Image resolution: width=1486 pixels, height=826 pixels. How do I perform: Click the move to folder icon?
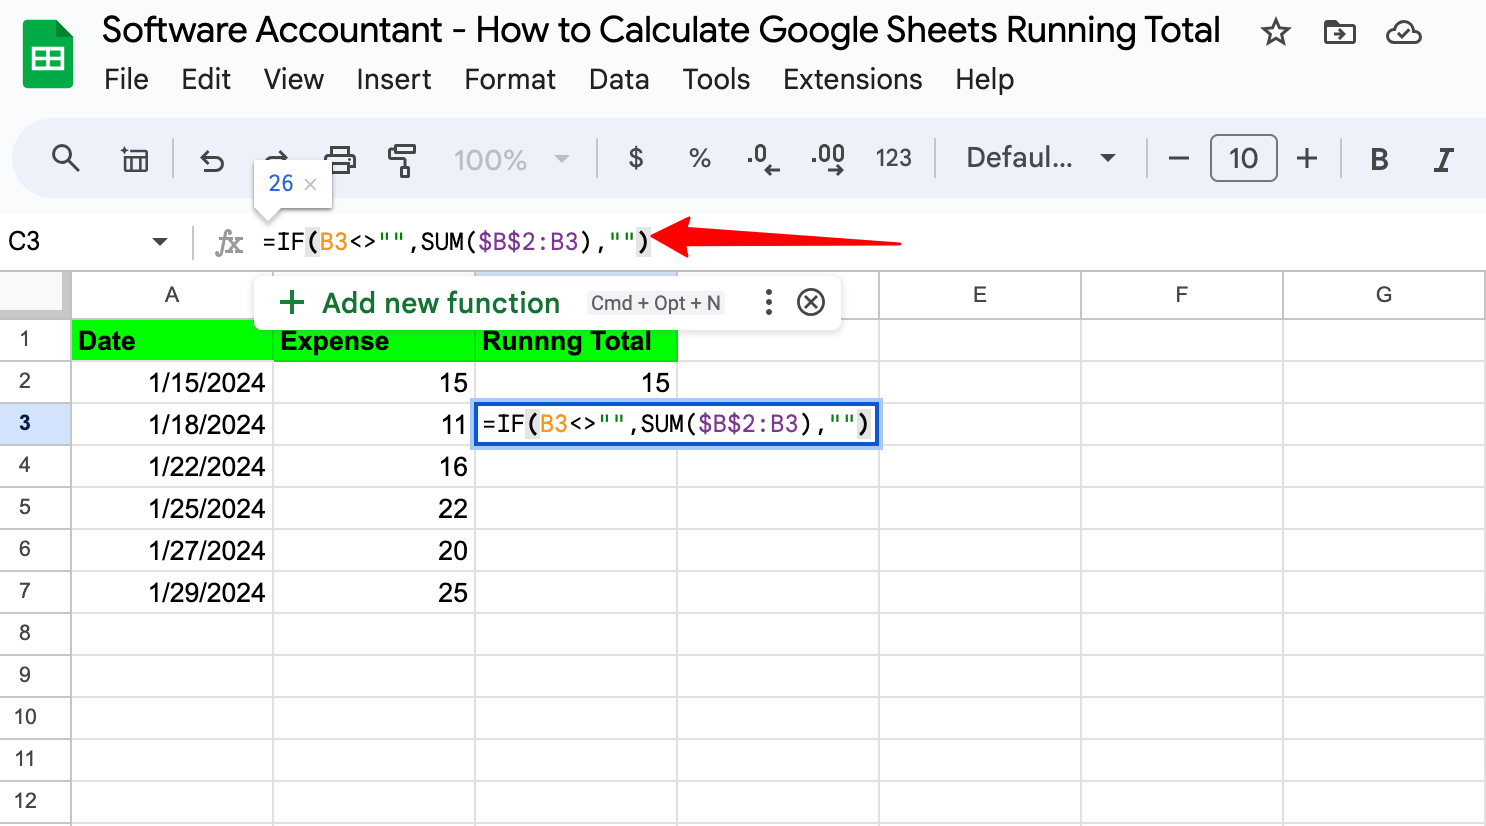[1339, 32]
